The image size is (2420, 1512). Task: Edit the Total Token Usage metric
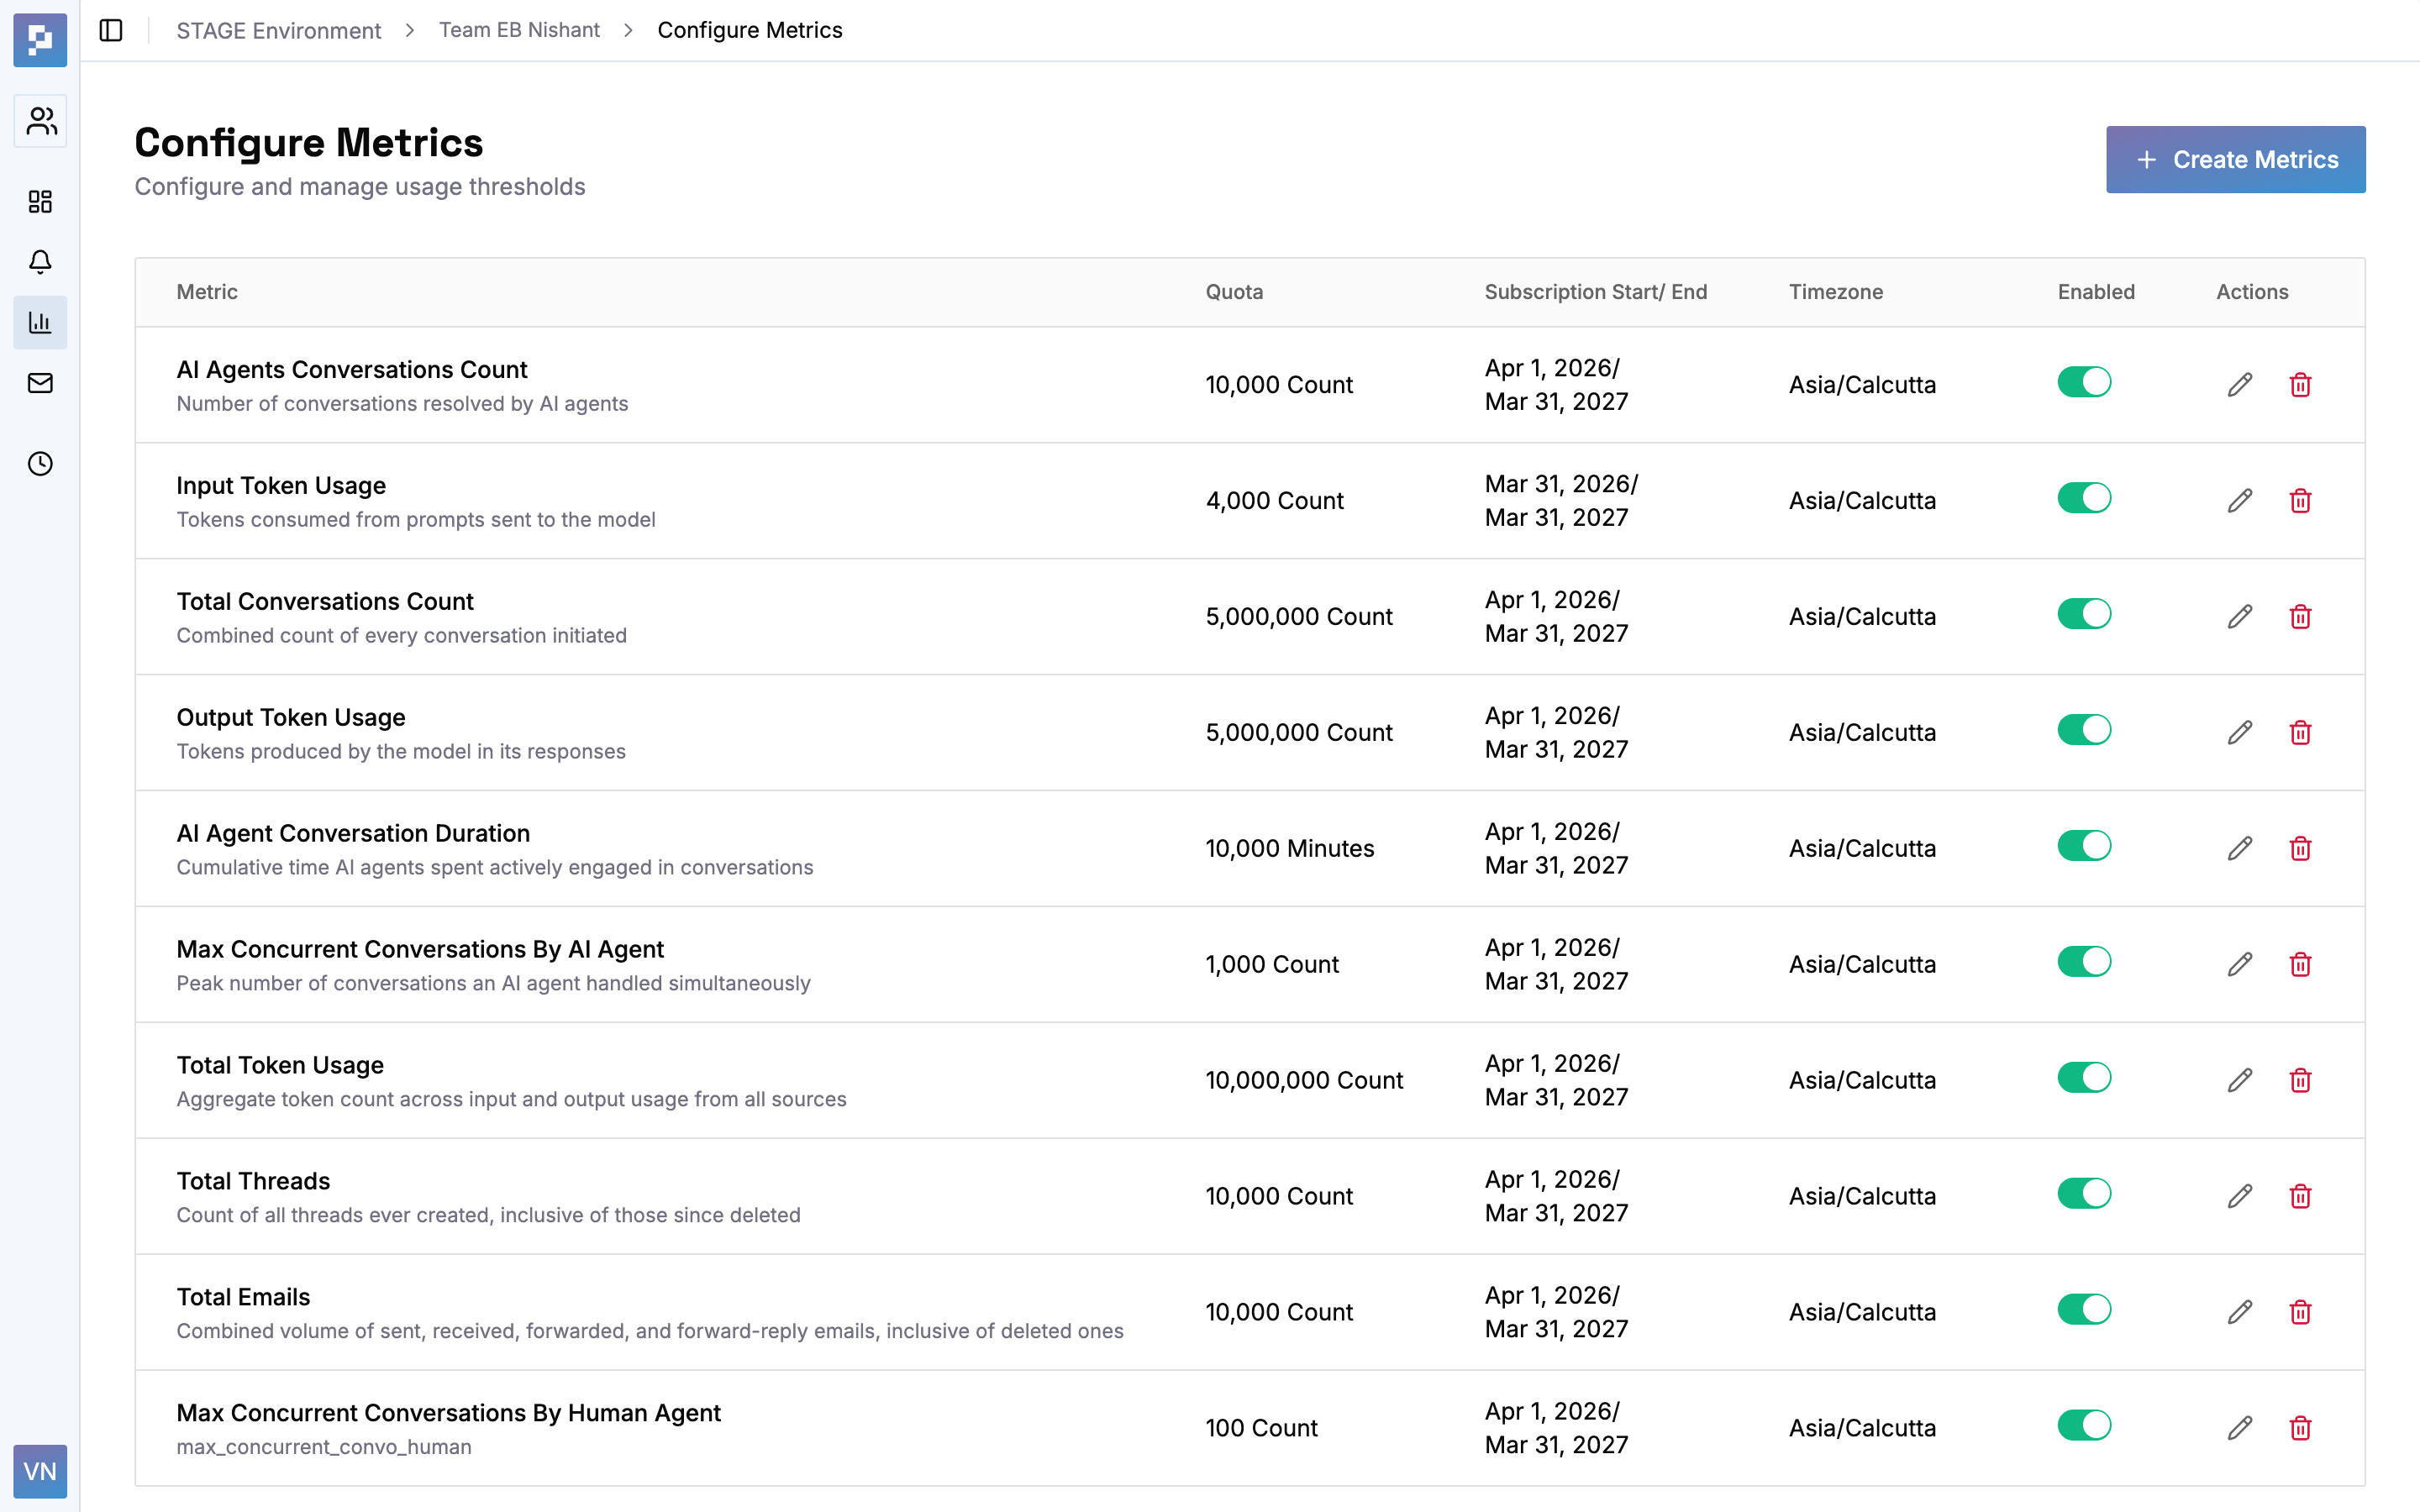pyautogui.click(x=2240, y=1080)
